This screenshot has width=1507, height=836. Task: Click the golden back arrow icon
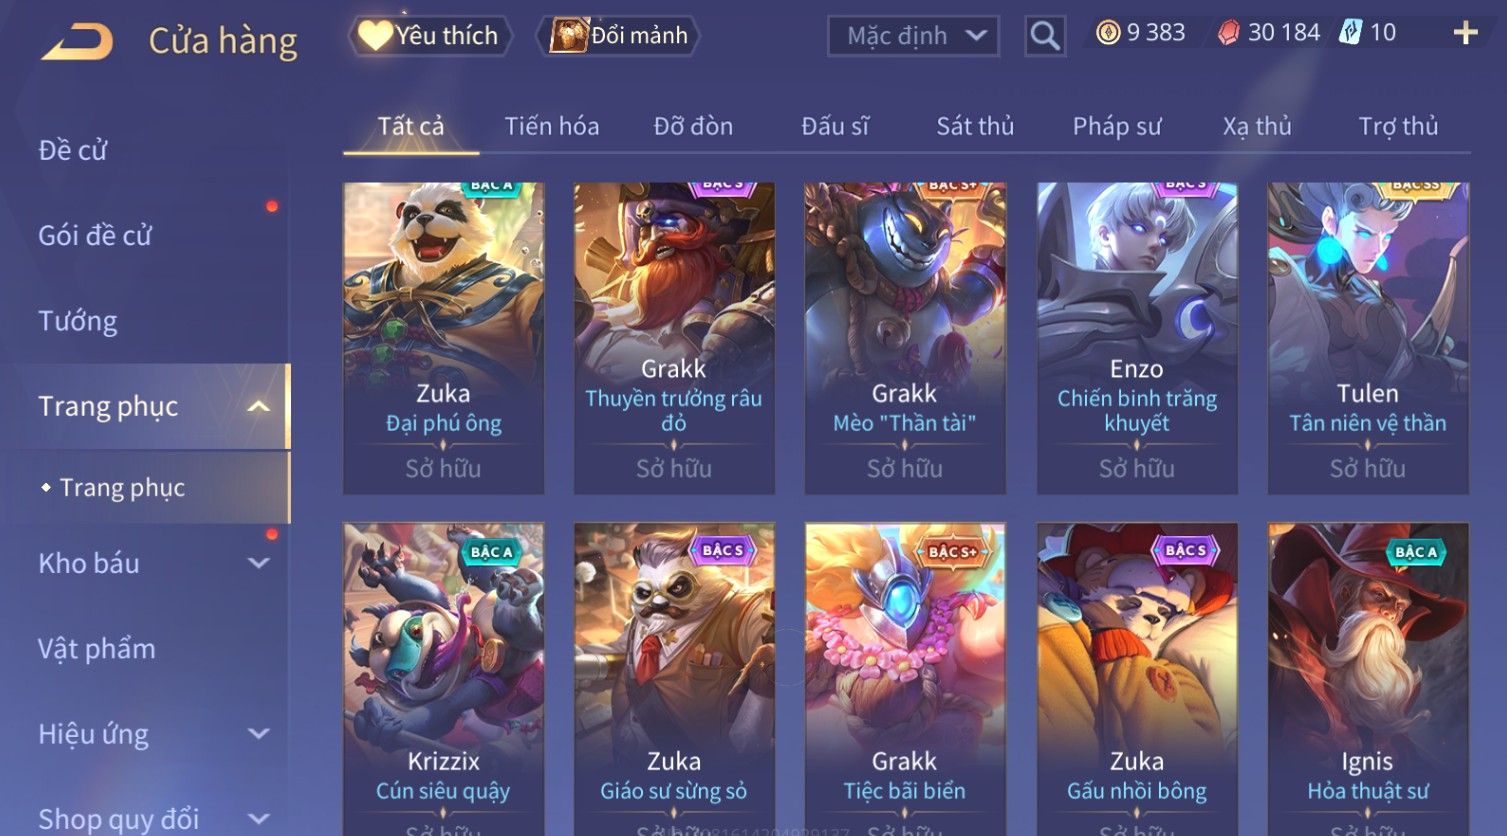click(x=76, y=41)
